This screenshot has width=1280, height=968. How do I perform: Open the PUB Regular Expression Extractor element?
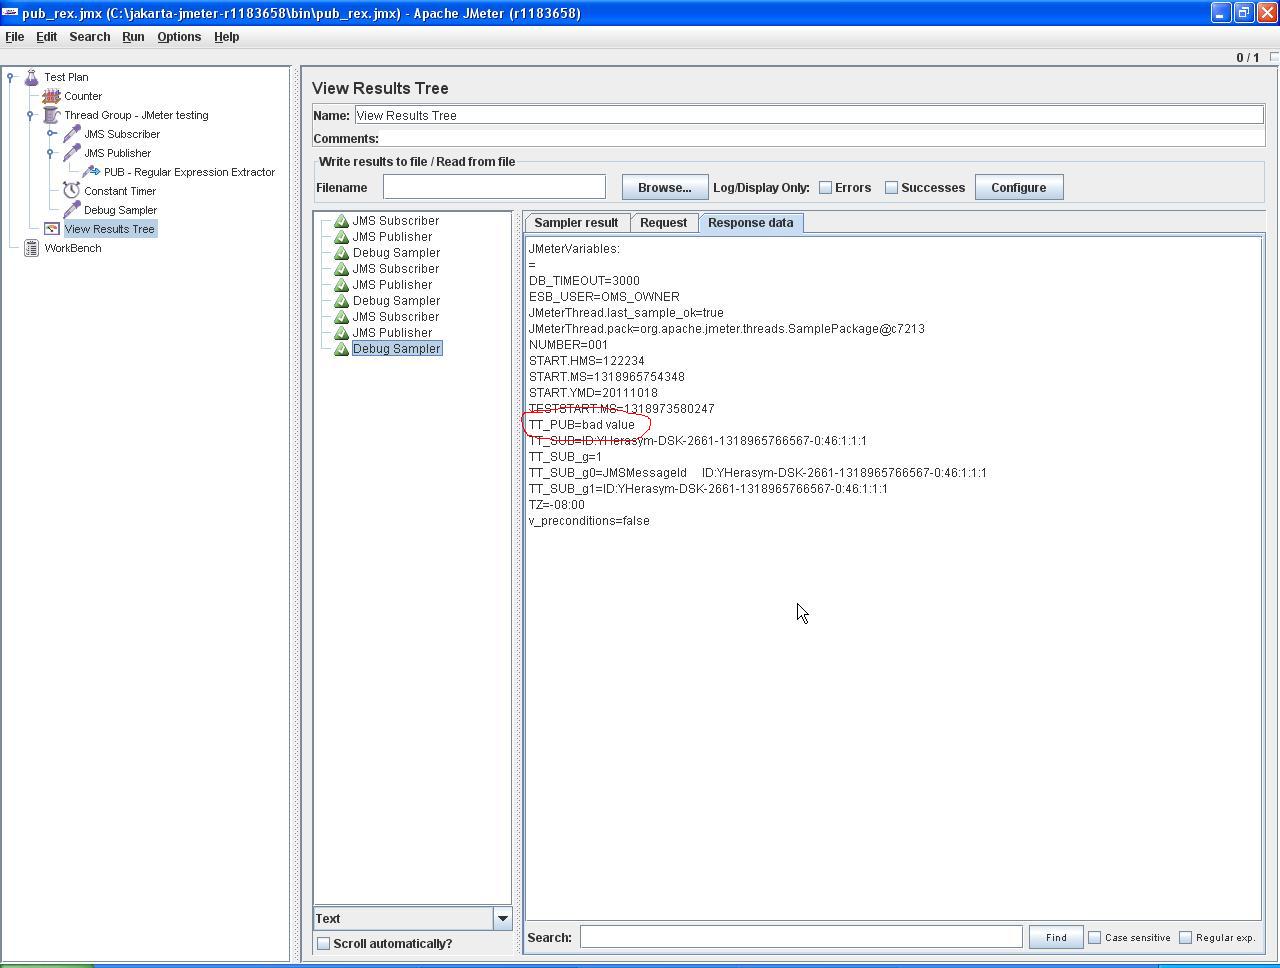click(91, 172)
